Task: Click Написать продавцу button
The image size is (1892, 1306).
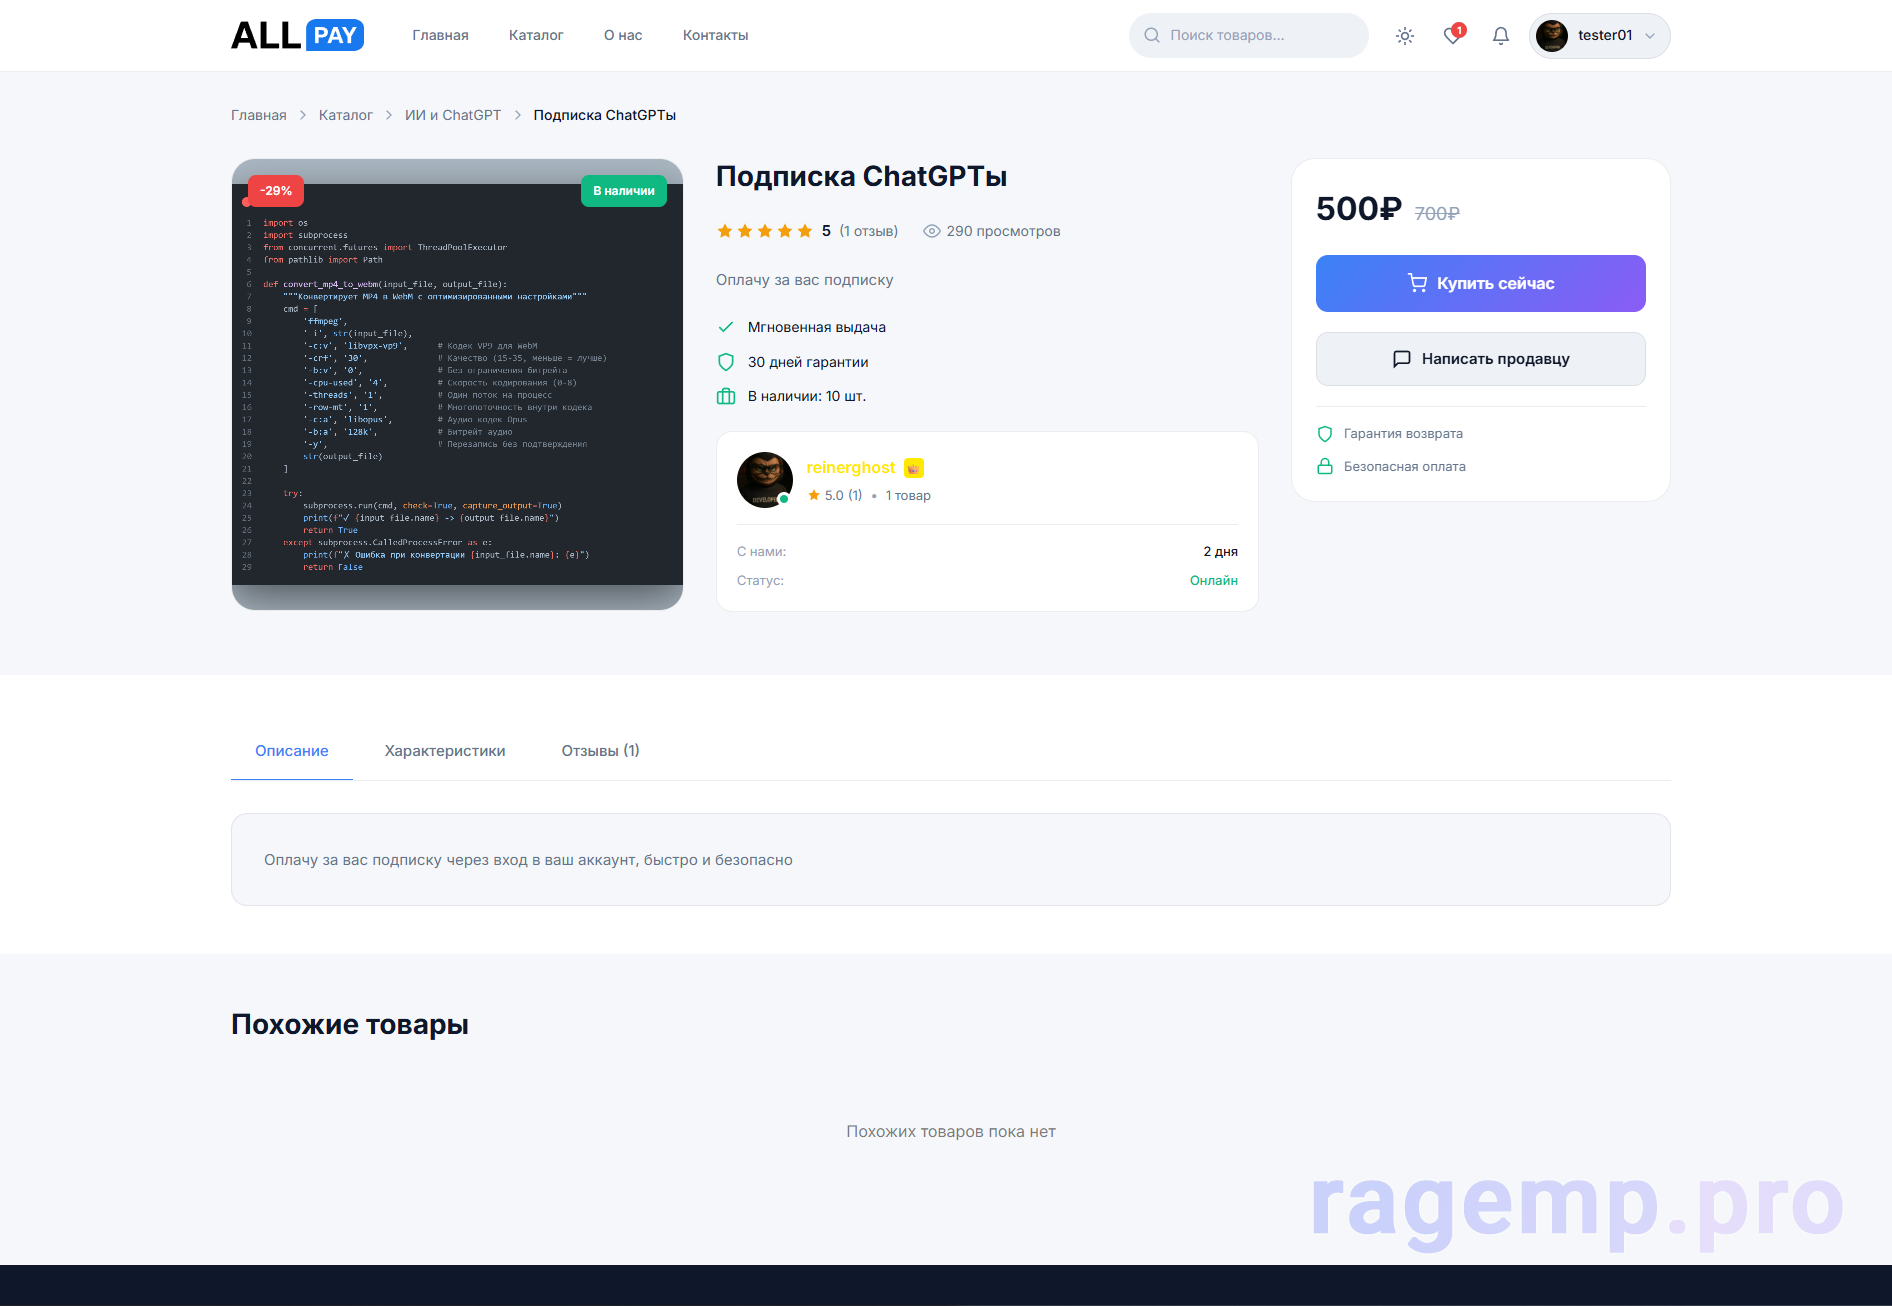Action: point(1480,359)
